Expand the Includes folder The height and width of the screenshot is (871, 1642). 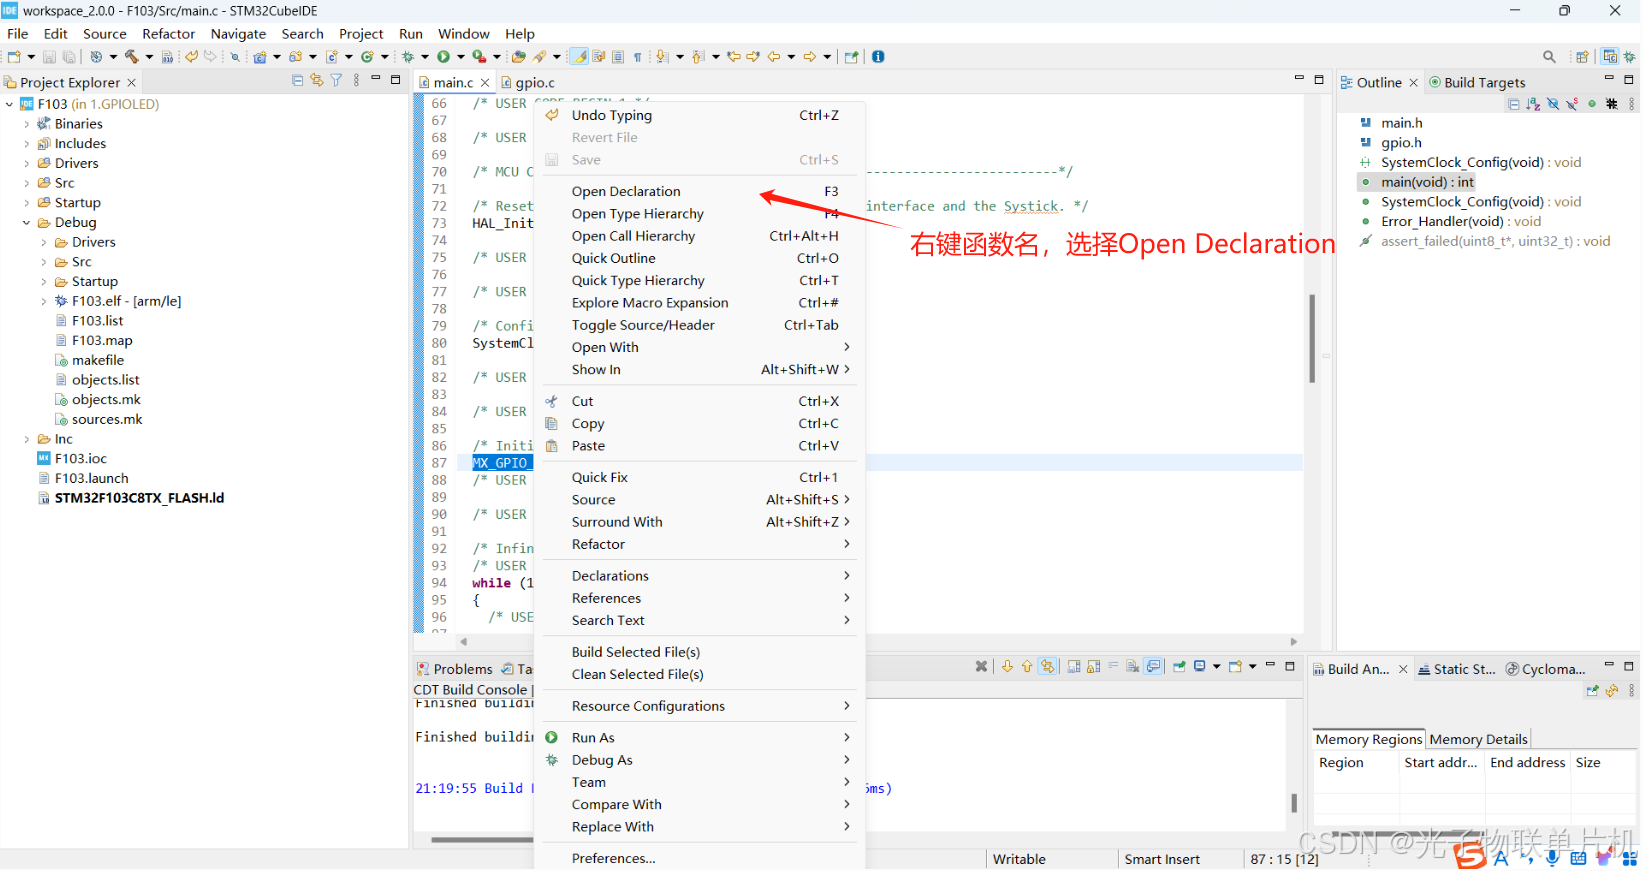coord(27,144)
